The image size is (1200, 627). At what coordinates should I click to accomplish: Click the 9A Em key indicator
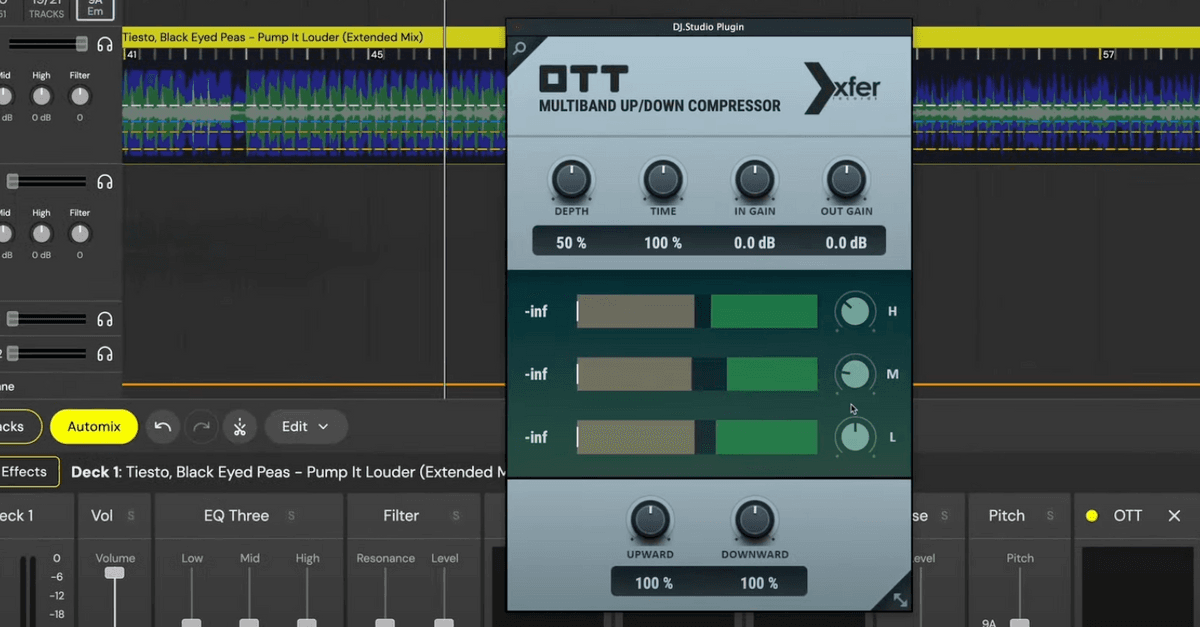click(95, 10)
